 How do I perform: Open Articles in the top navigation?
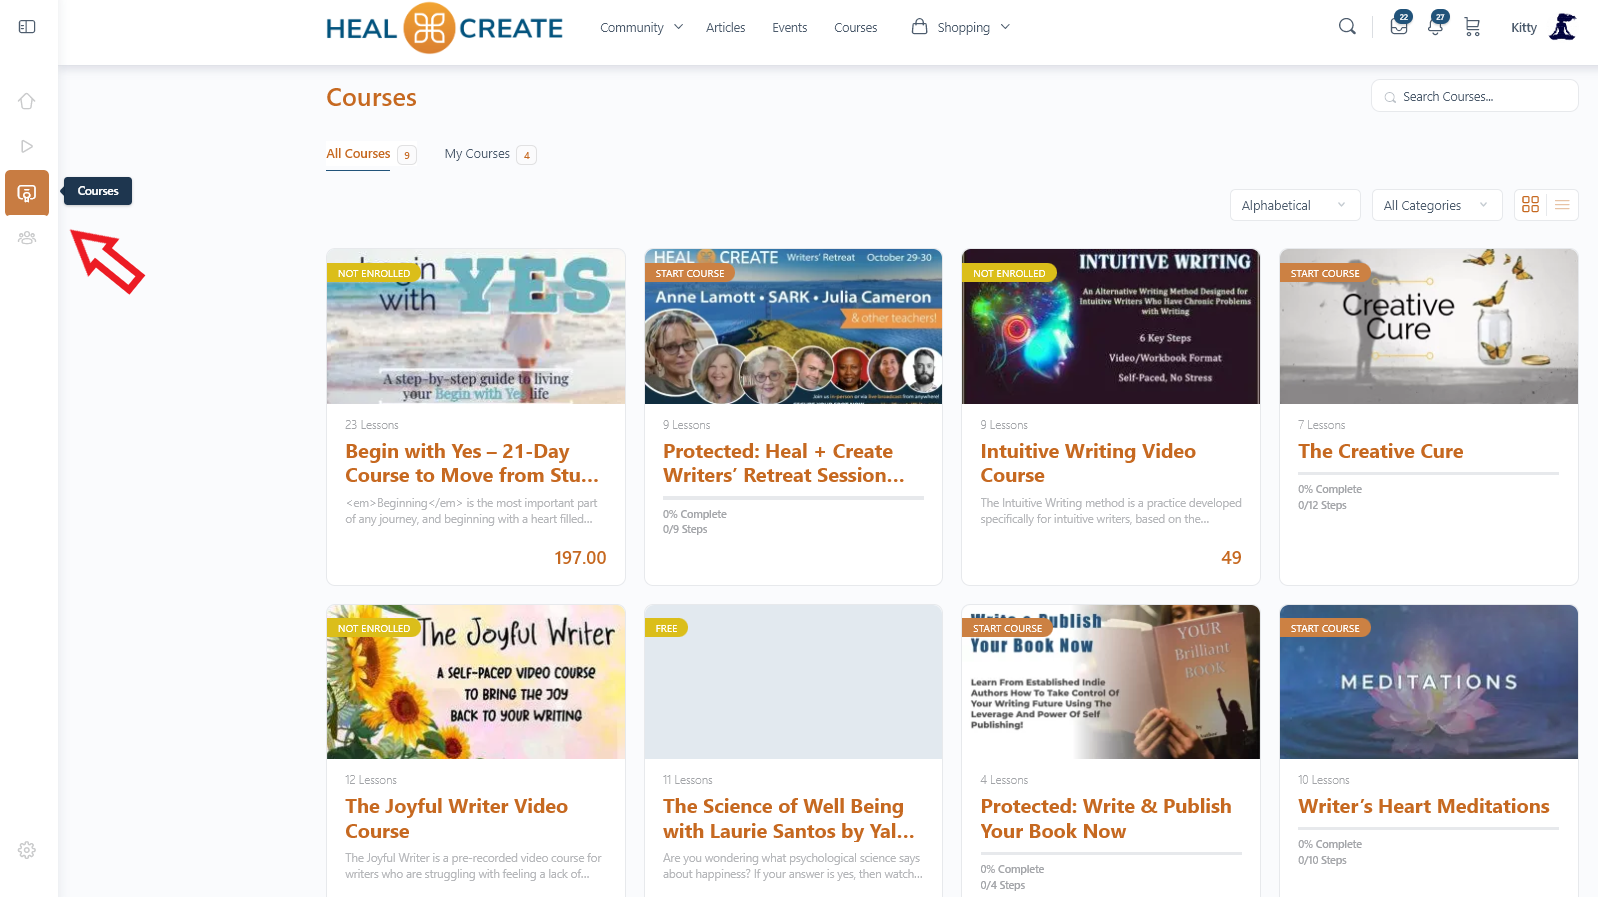point(725,28)
